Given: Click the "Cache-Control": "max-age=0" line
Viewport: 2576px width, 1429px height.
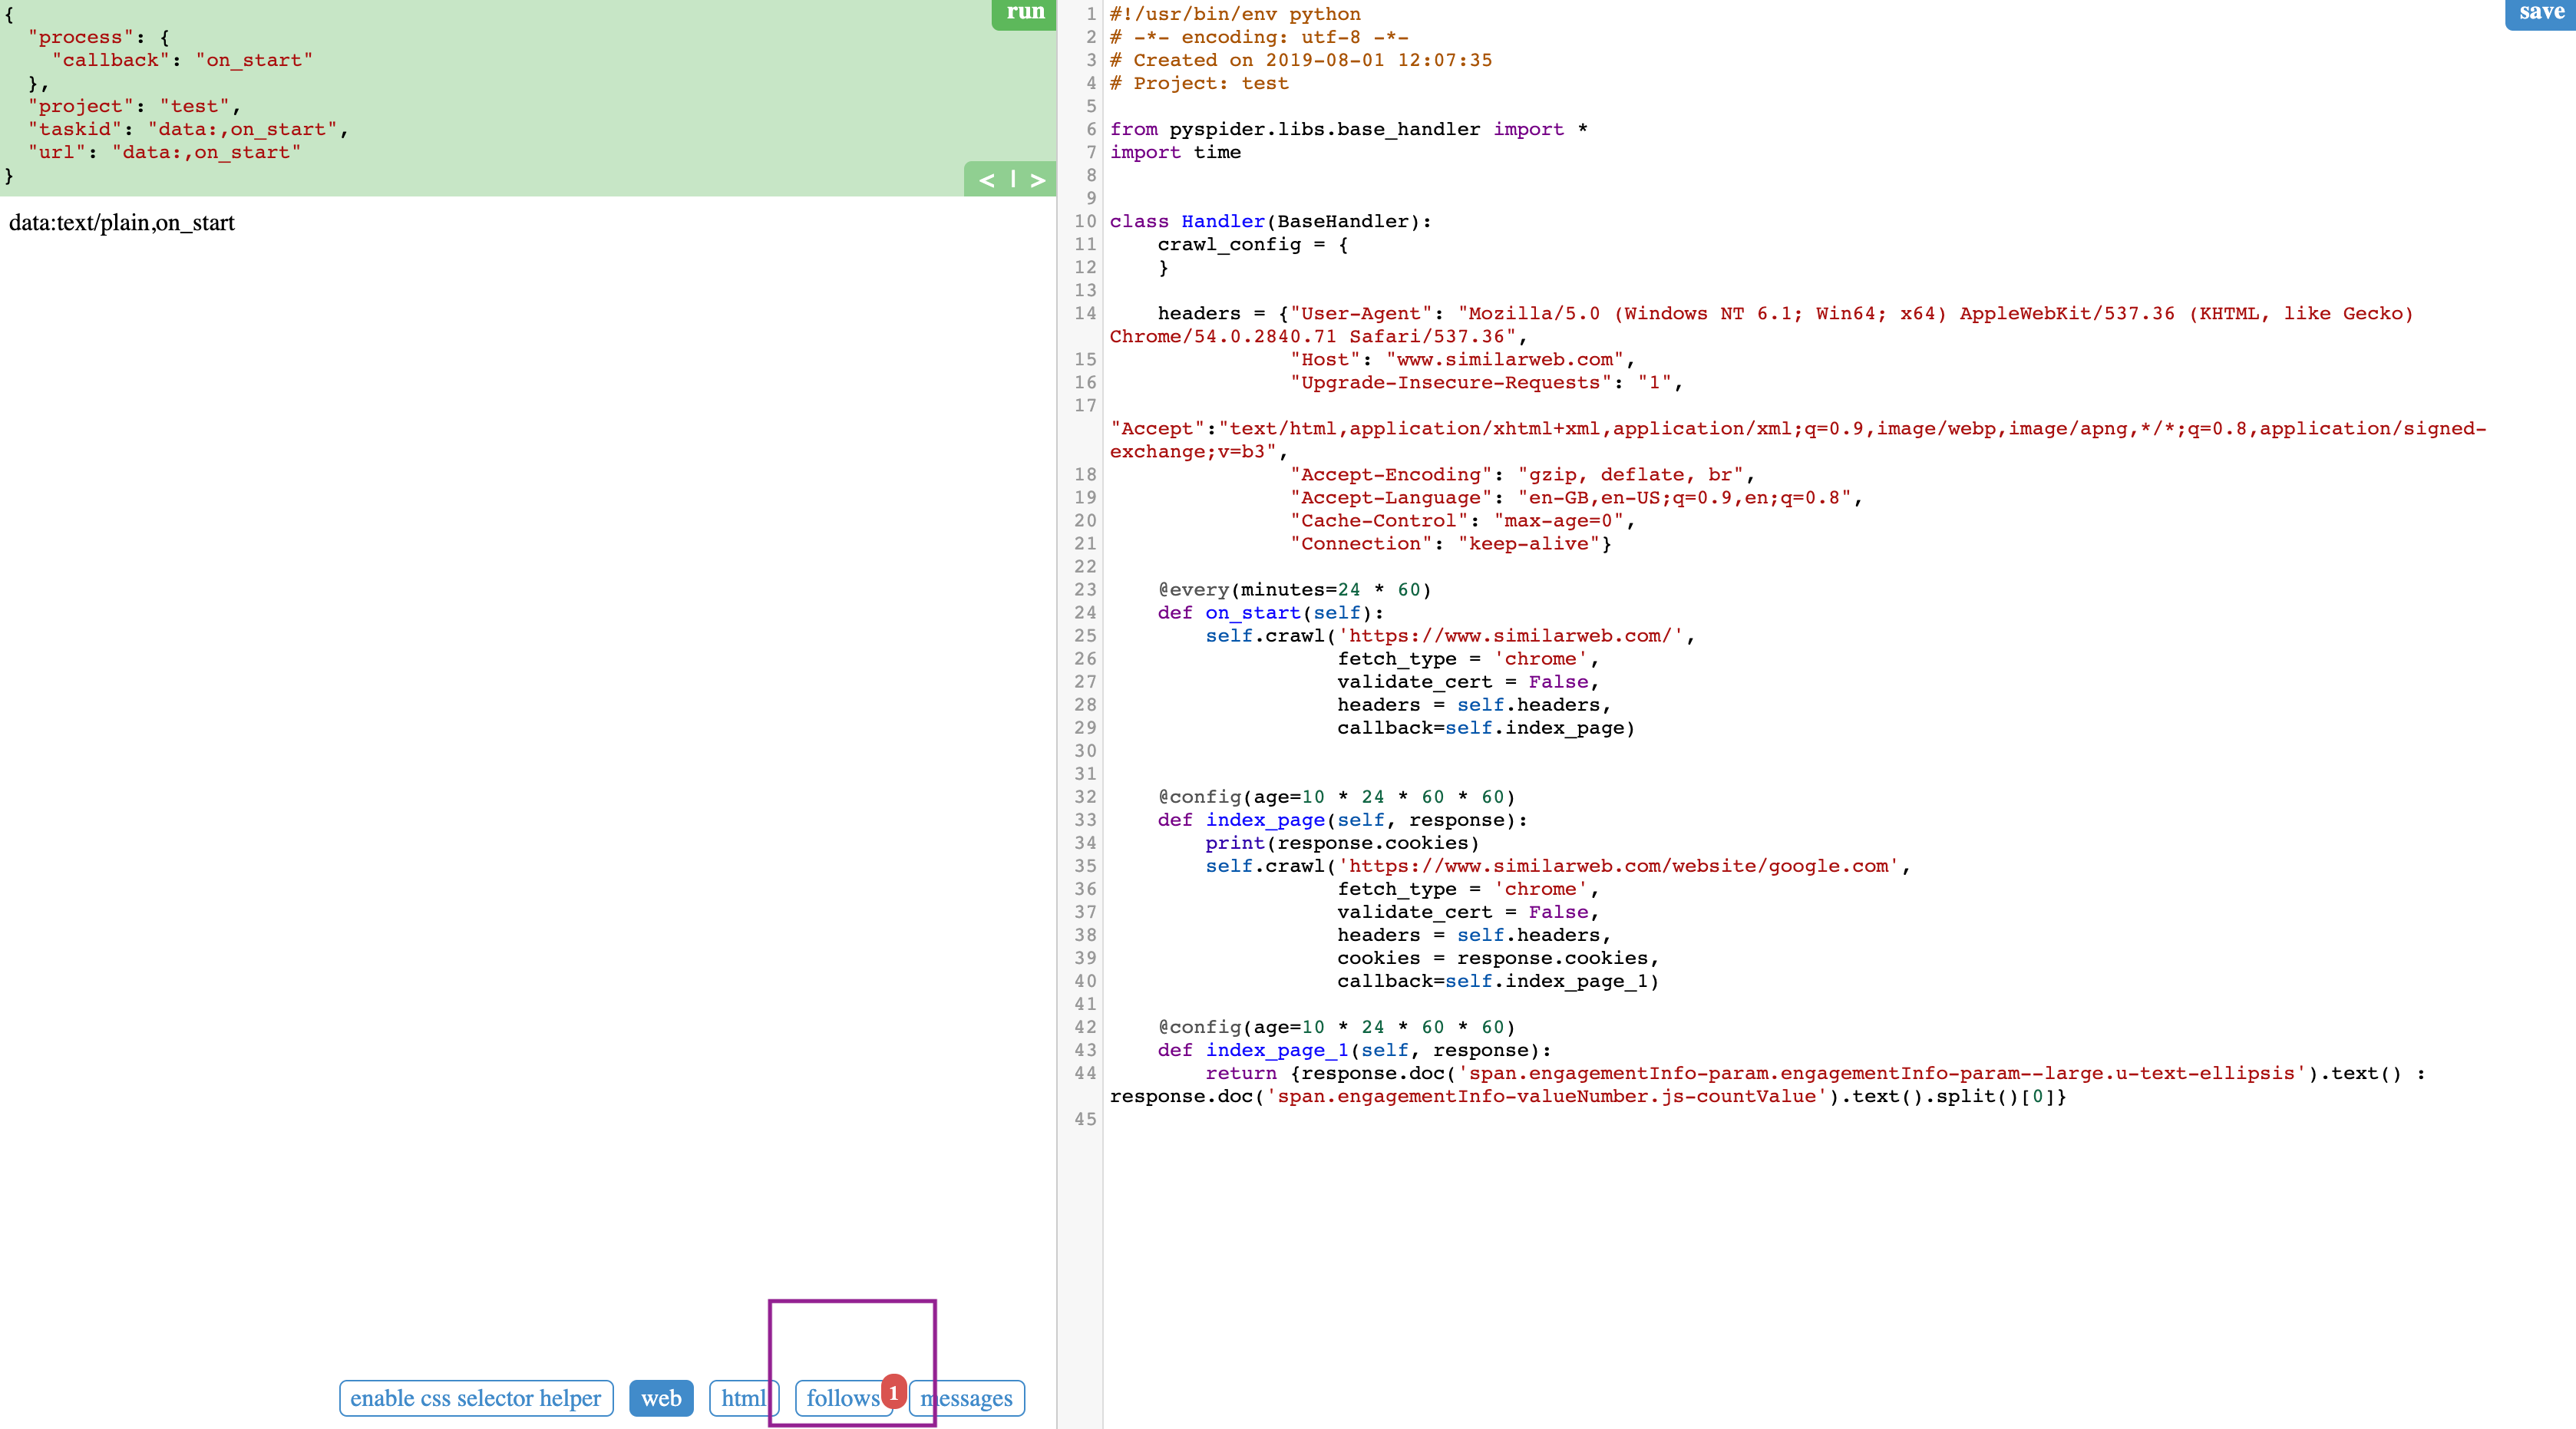Looking at the screenshot, I should [x=1462, y=520].
